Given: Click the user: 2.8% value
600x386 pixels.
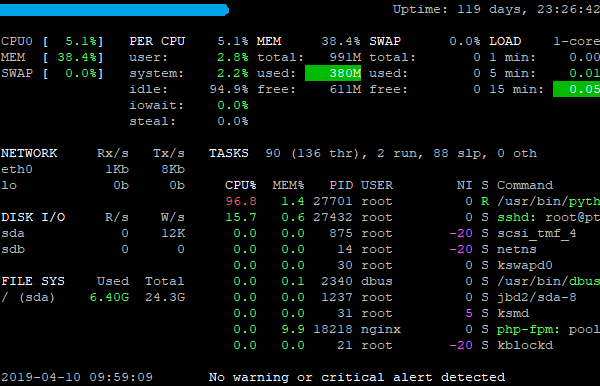Looking at the screenshot, I should [x=233, y=57].
